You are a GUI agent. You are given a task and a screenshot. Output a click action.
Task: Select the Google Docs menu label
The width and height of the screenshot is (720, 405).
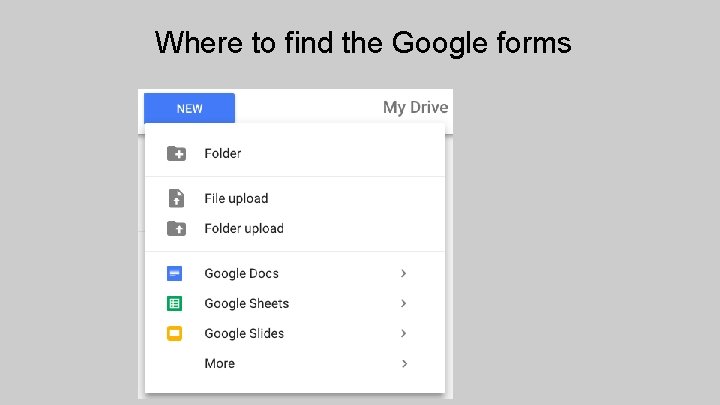[241, 273]
